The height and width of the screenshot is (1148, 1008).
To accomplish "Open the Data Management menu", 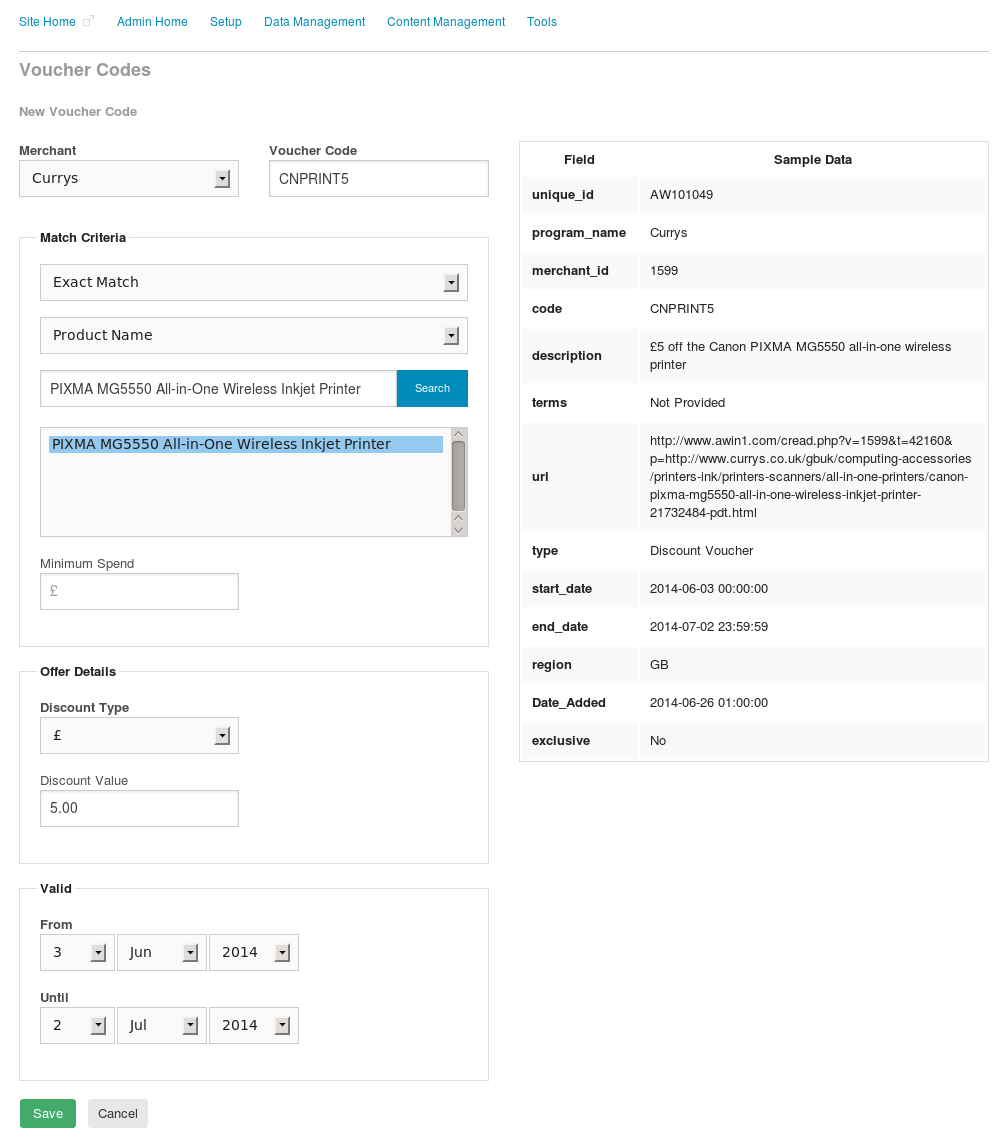I will (314, 22).
